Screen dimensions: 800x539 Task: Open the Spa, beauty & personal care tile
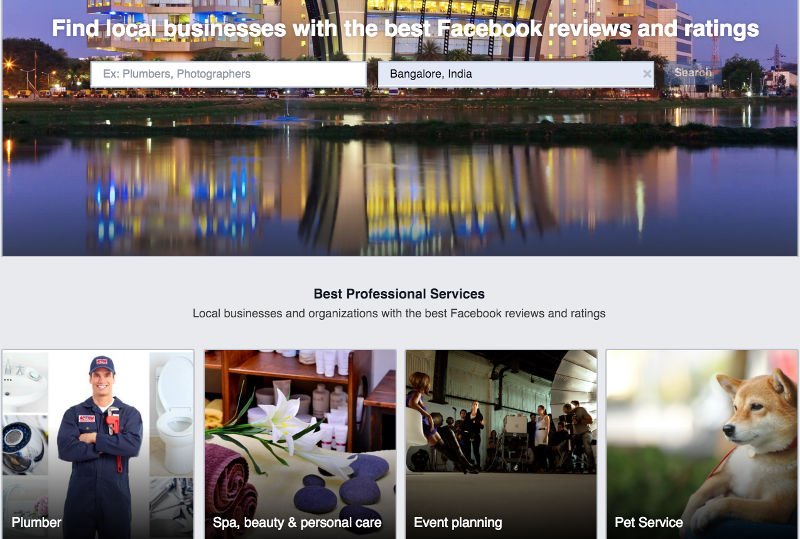[x=301, y=444]
